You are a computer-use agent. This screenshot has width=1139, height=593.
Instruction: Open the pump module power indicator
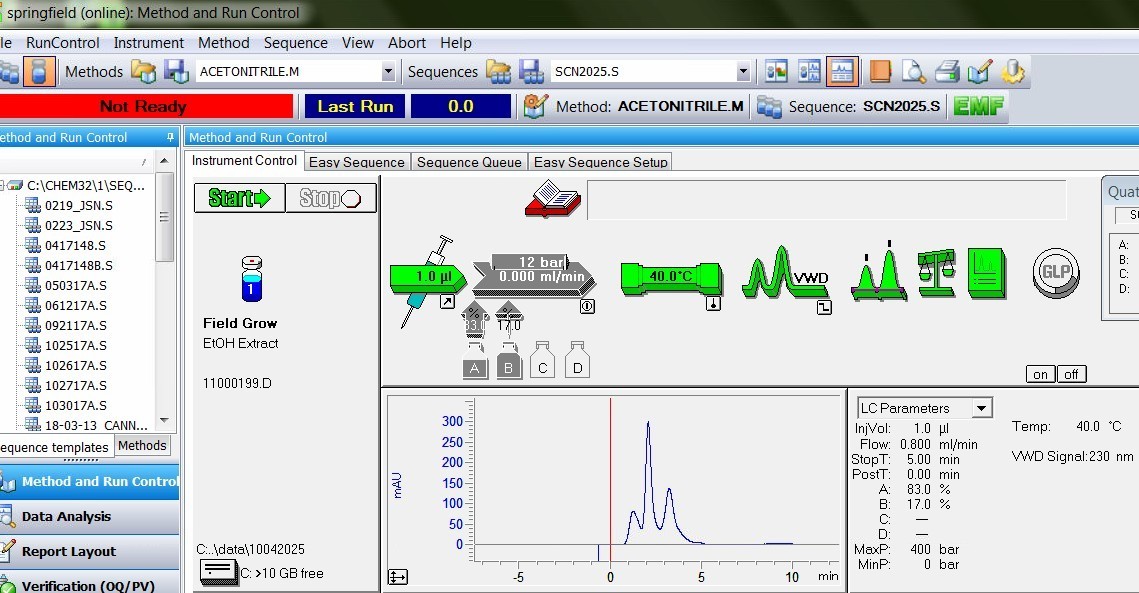point(587,307)
